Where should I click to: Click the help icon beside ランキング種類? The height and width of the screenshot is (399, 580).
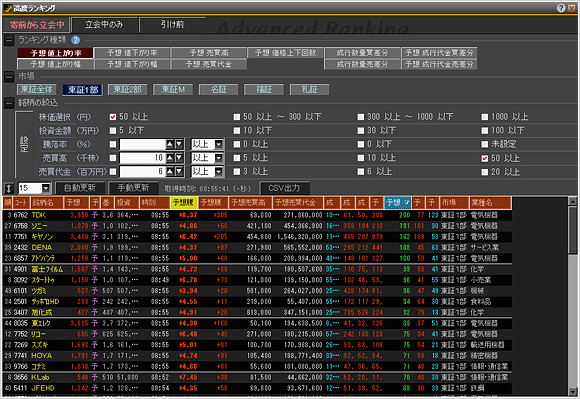75,40
